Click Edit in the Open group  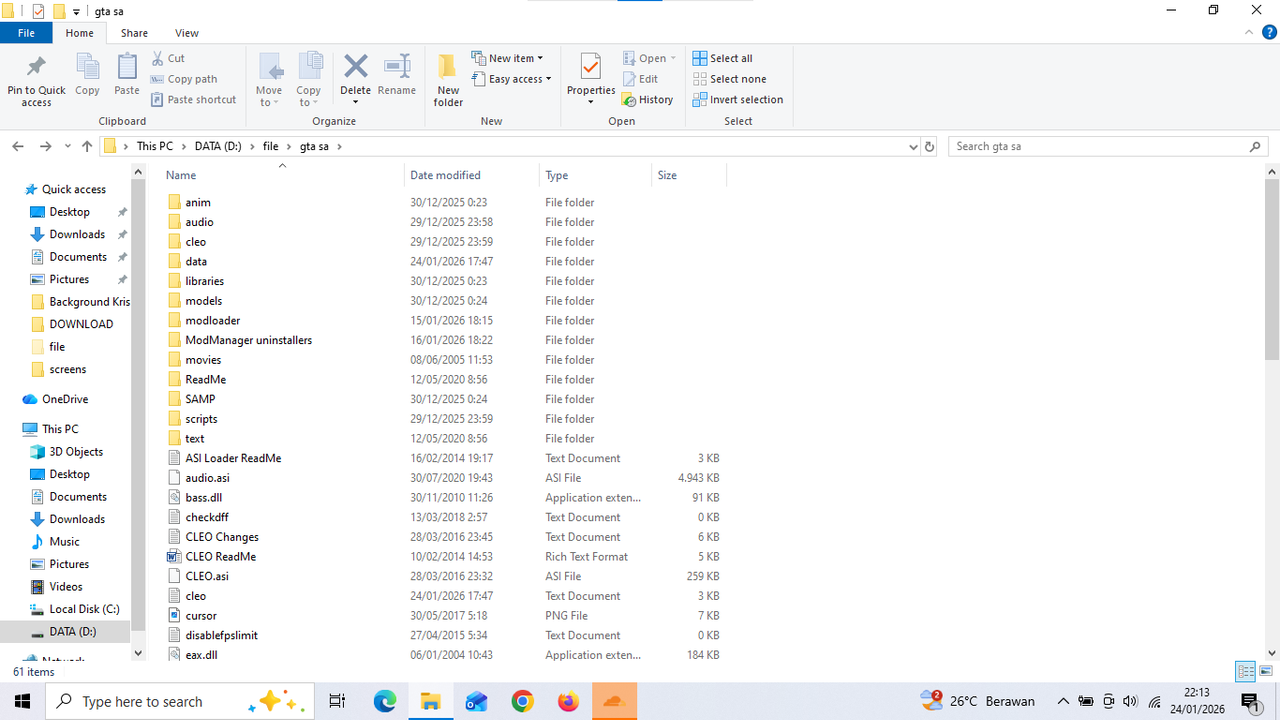click(640, 79)
